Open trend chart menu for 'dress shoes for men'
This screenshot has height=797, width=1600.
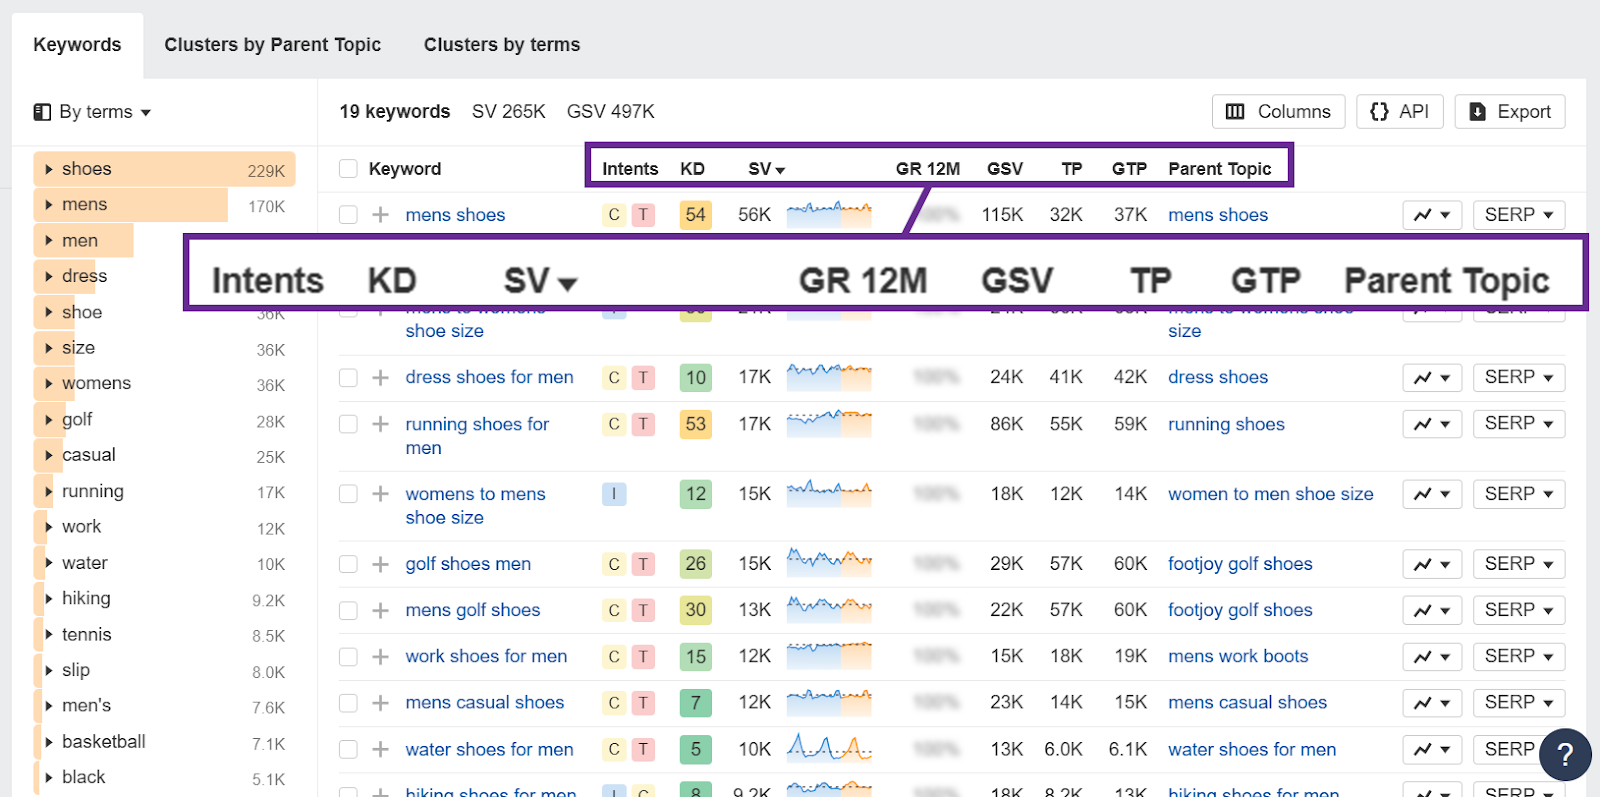(x=1432, y=378)
